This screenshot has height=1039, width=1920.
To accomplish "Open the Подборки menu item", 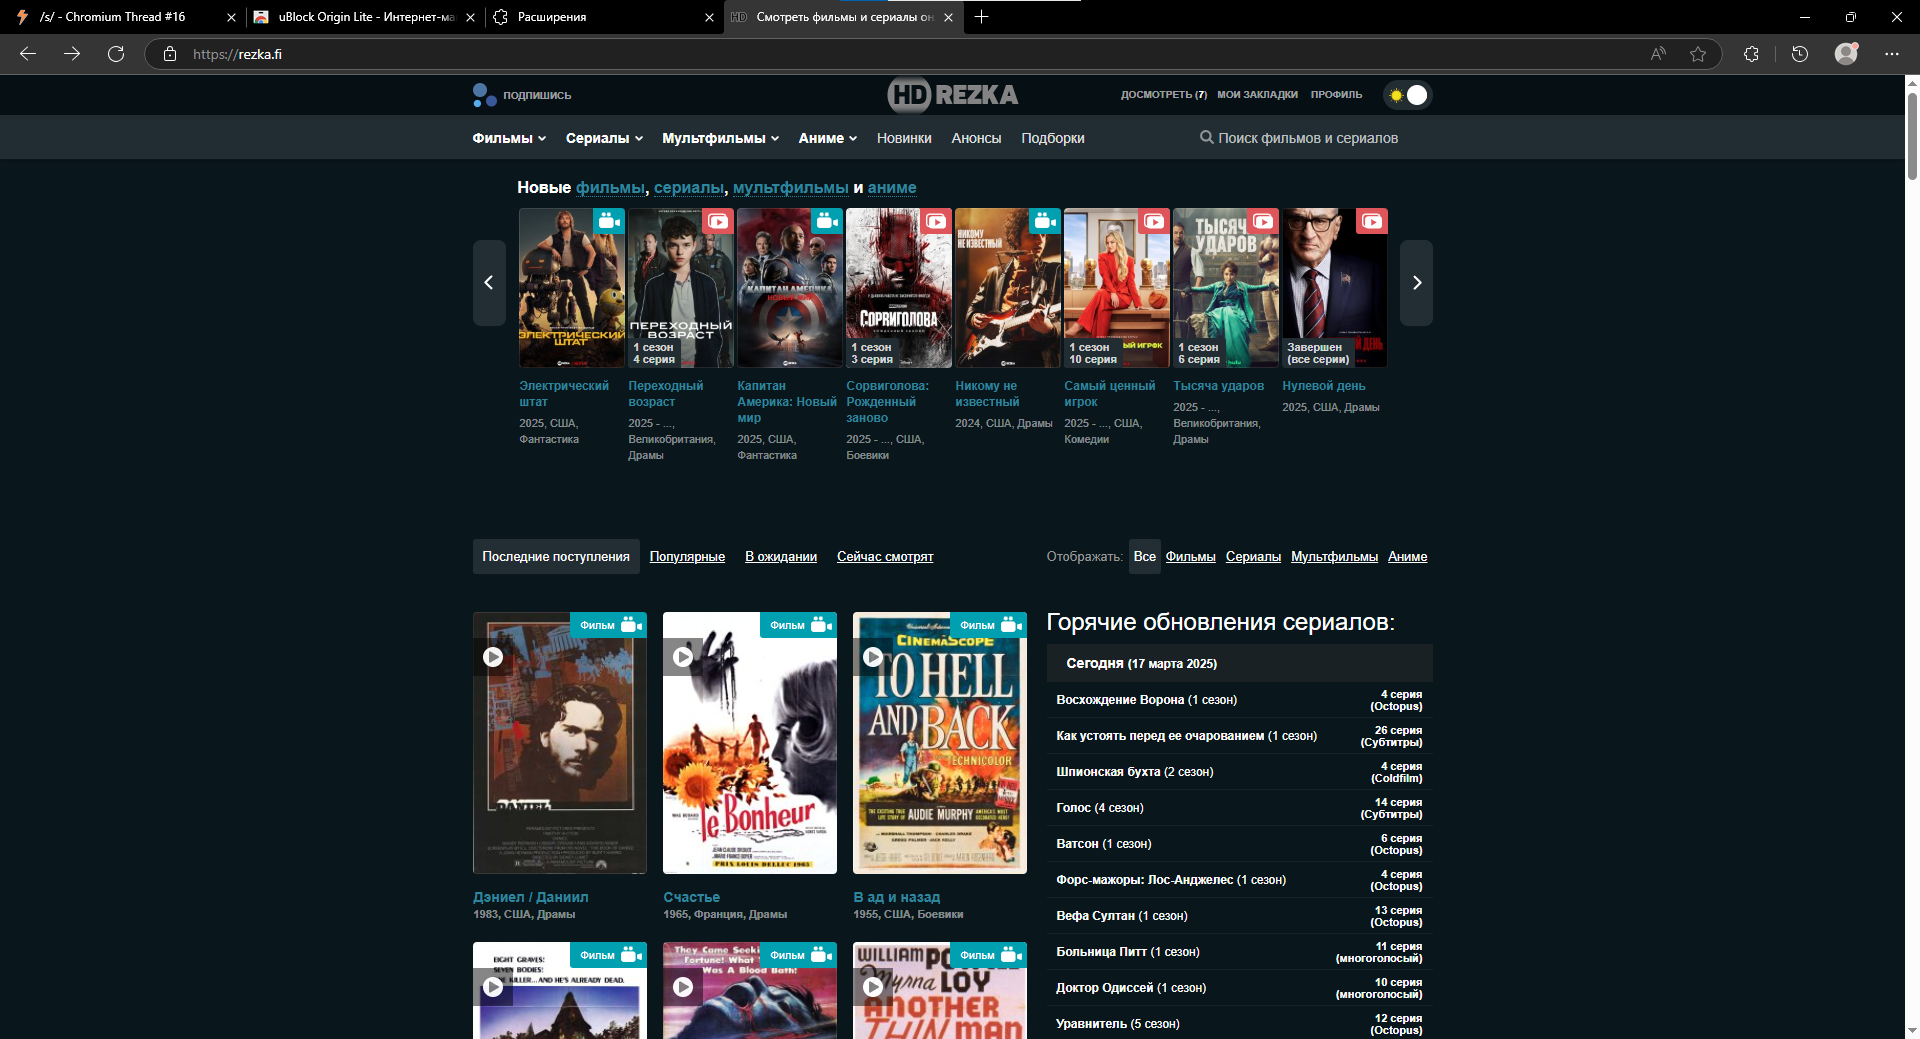I will coord(1053,138).
